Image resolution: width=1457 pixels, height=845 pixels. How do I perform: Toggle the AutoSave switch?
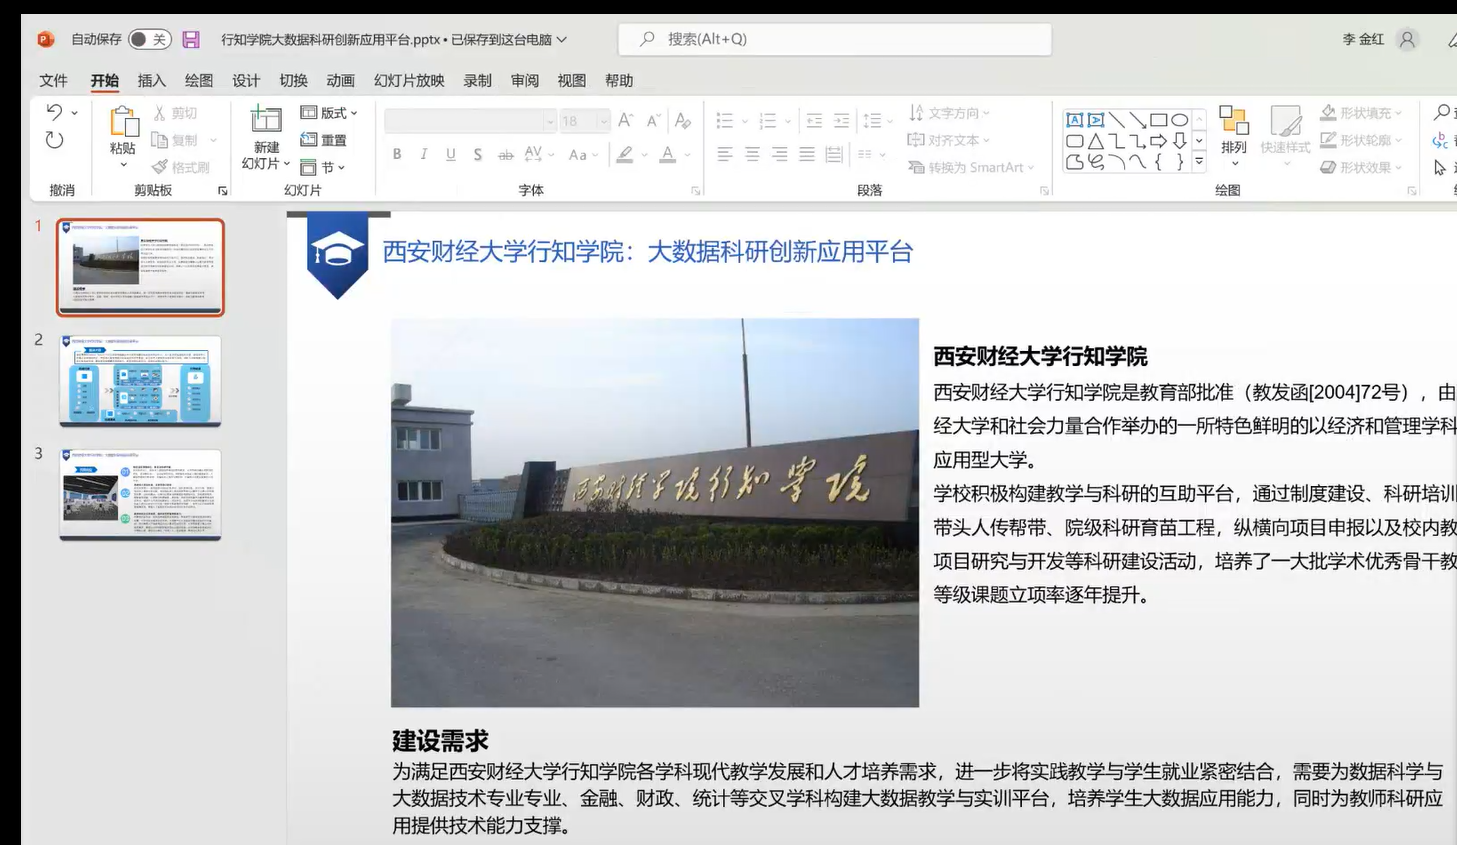[x=150, y=39]
